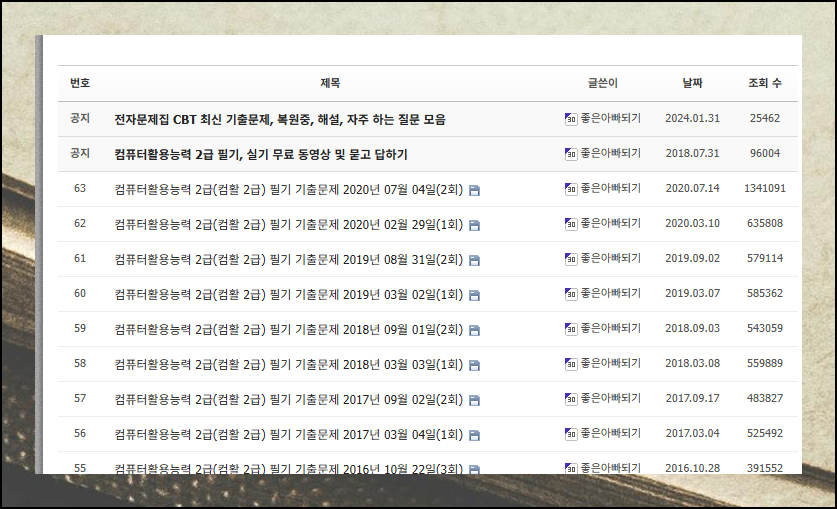Click author level icon on row 57
837x509 pixels.
point(571,399)
